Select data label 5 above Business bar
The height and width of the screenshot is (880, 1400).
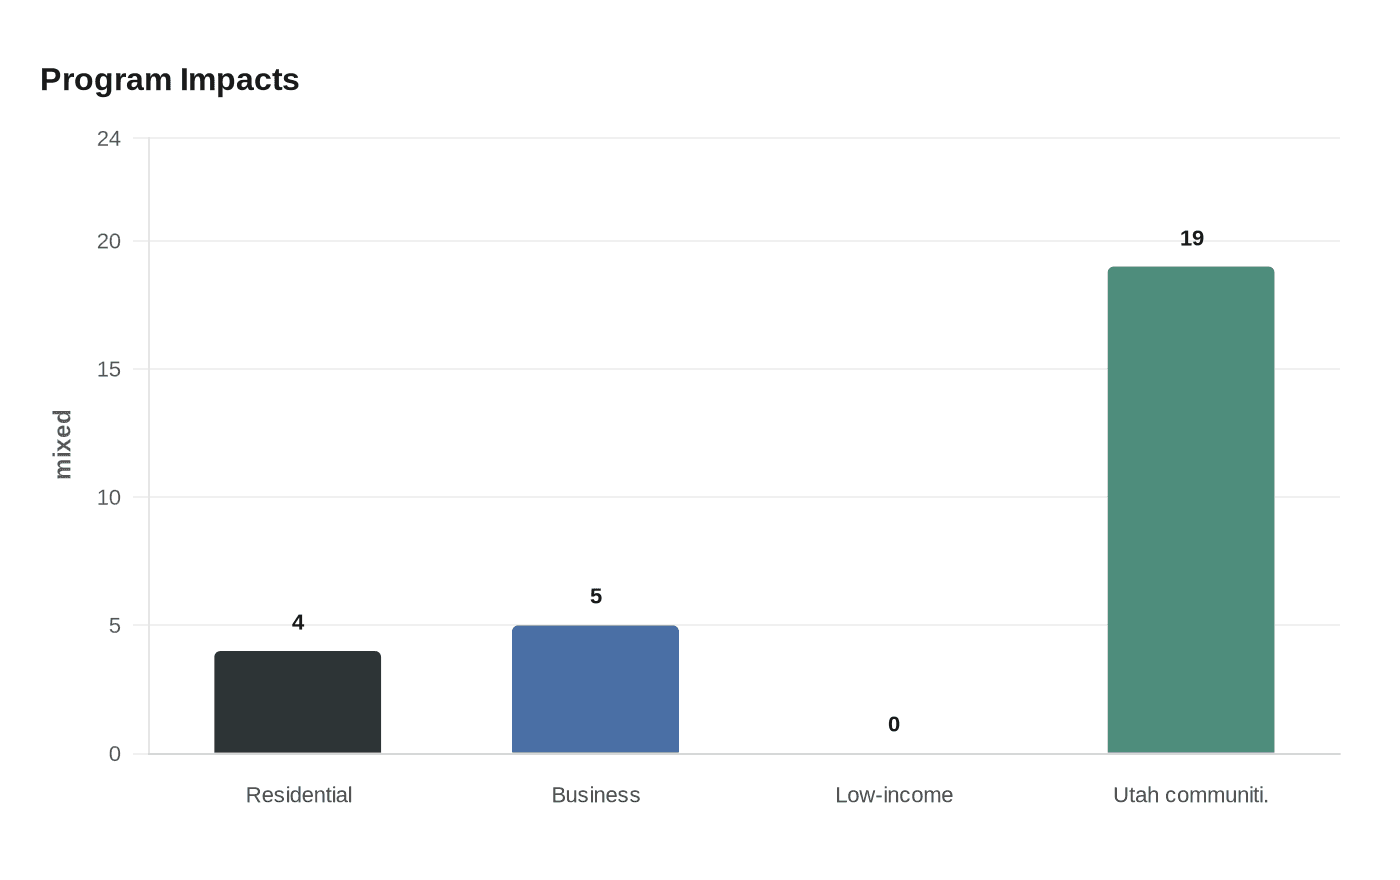click(x=596, y=597)
